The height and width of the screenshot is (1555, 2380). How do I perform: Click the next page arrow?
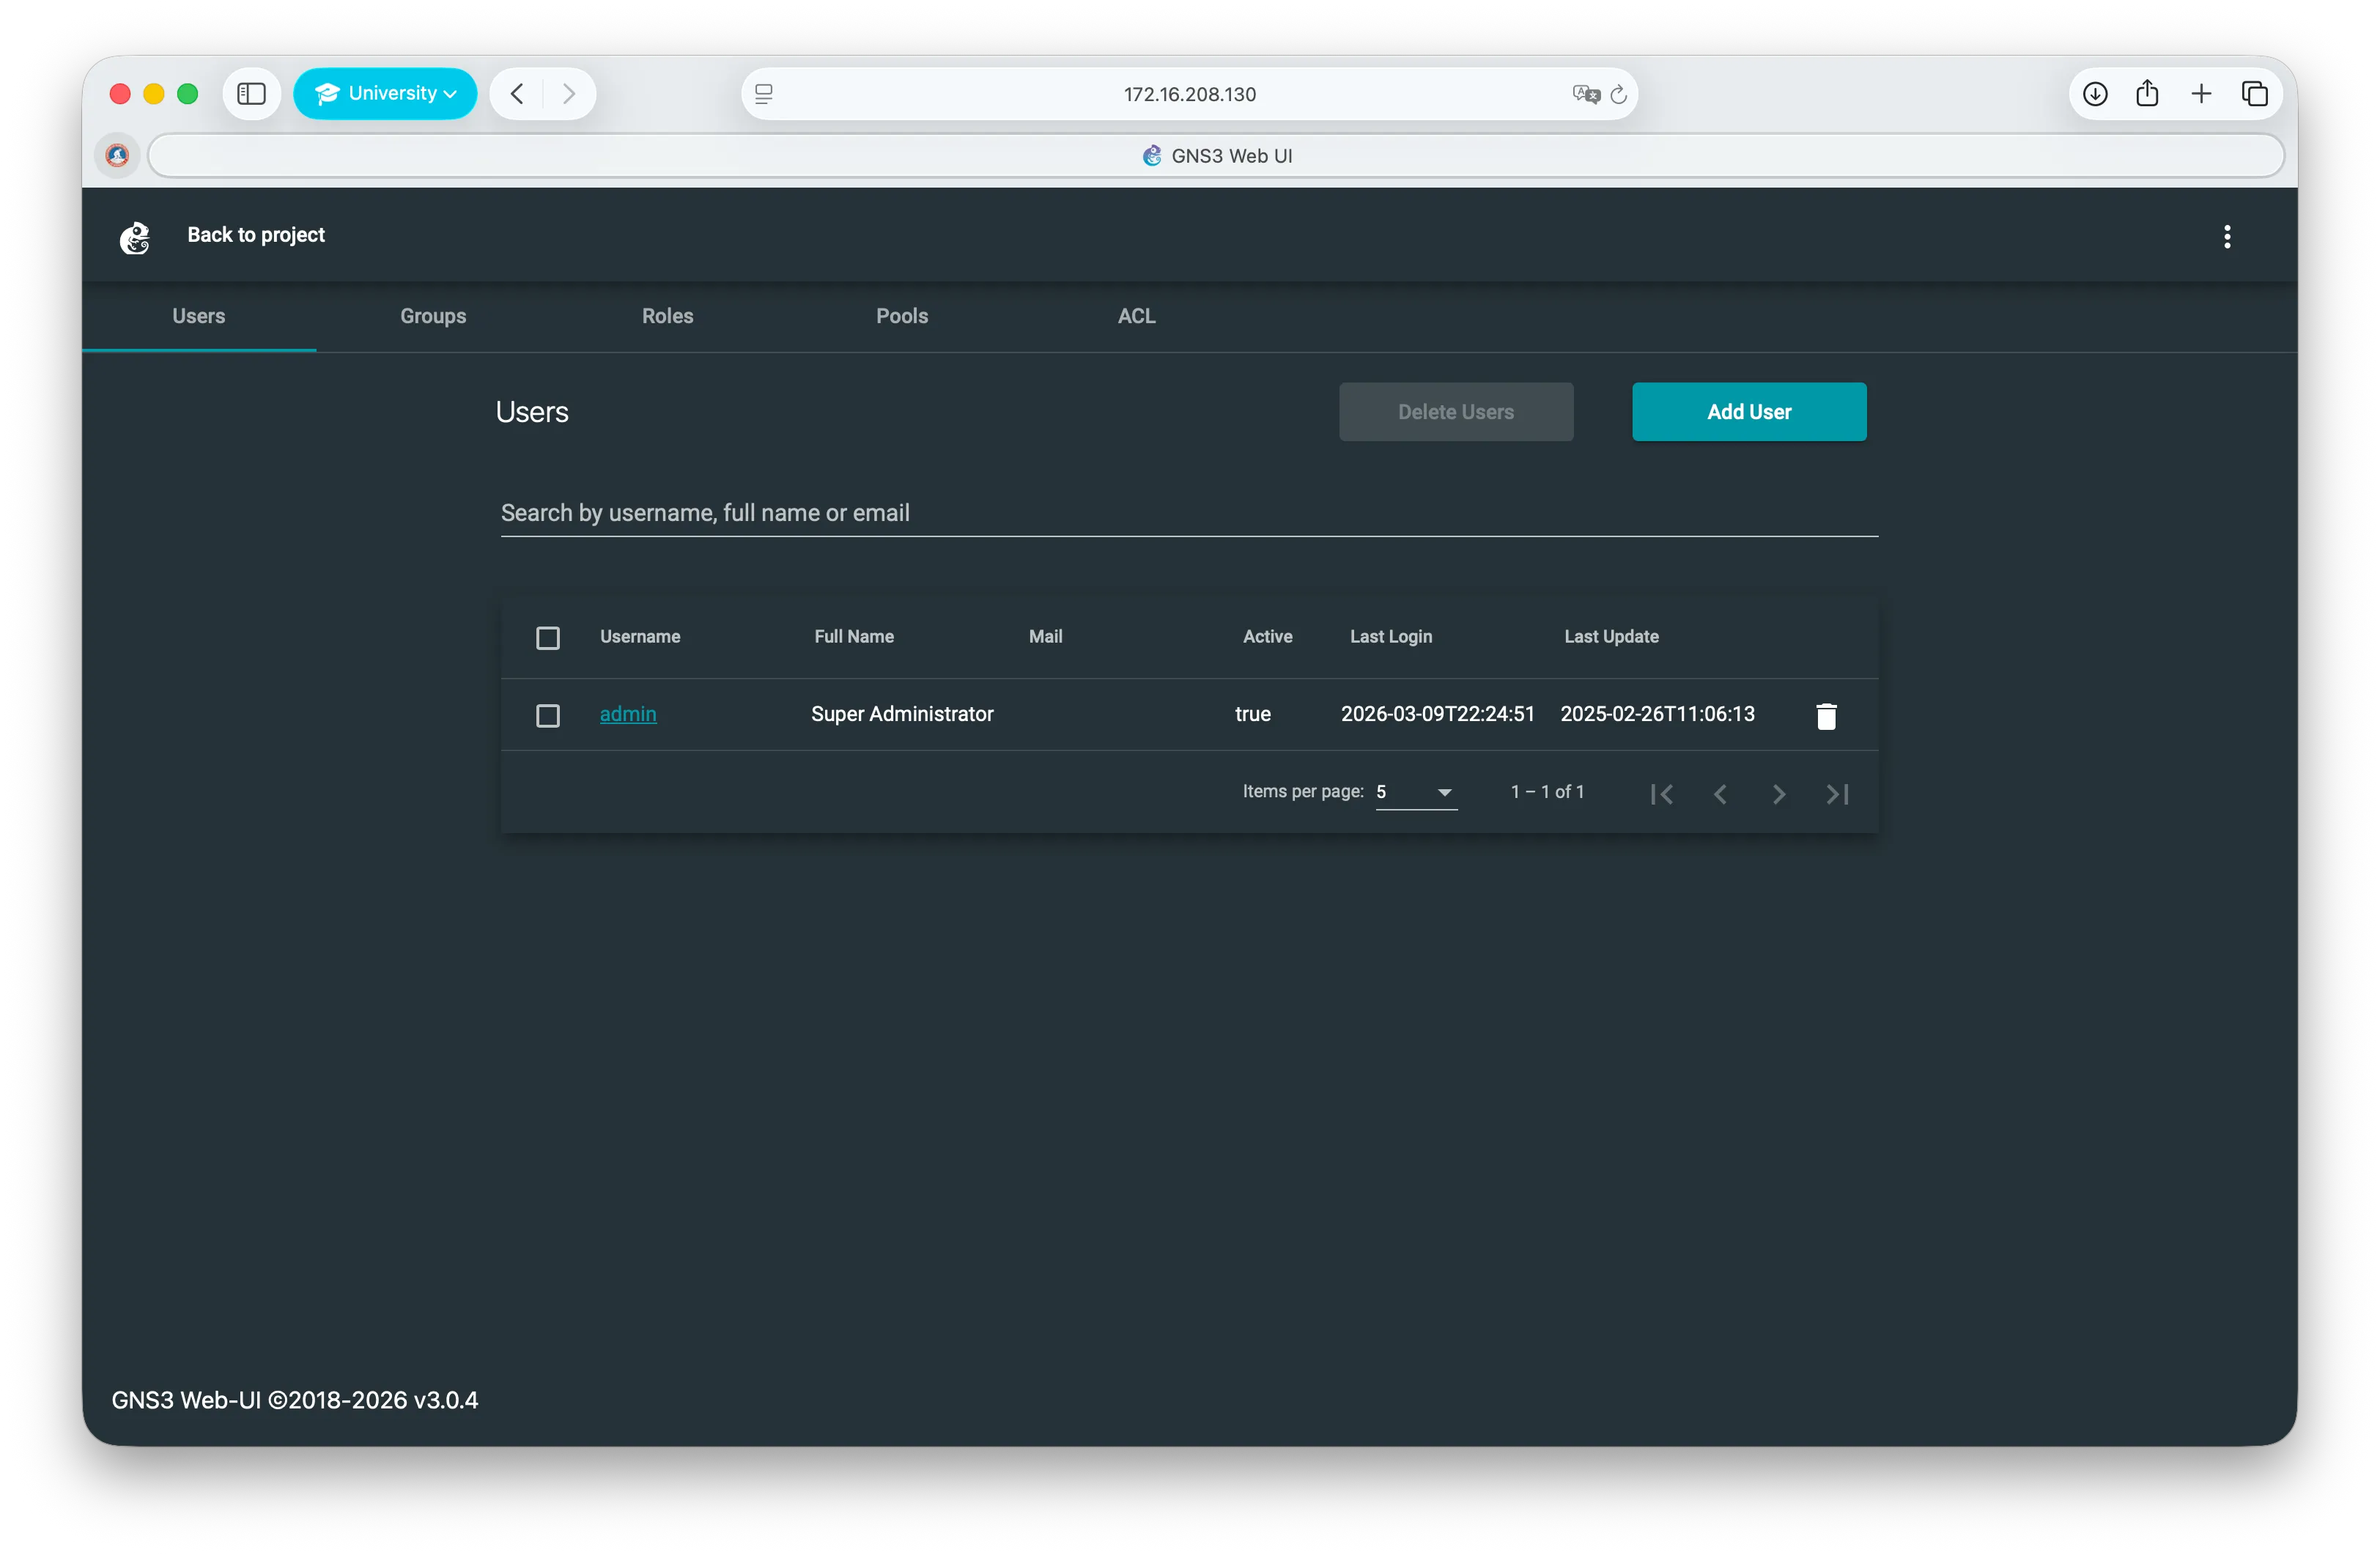pyautogui.click(x=1777, y=793)
